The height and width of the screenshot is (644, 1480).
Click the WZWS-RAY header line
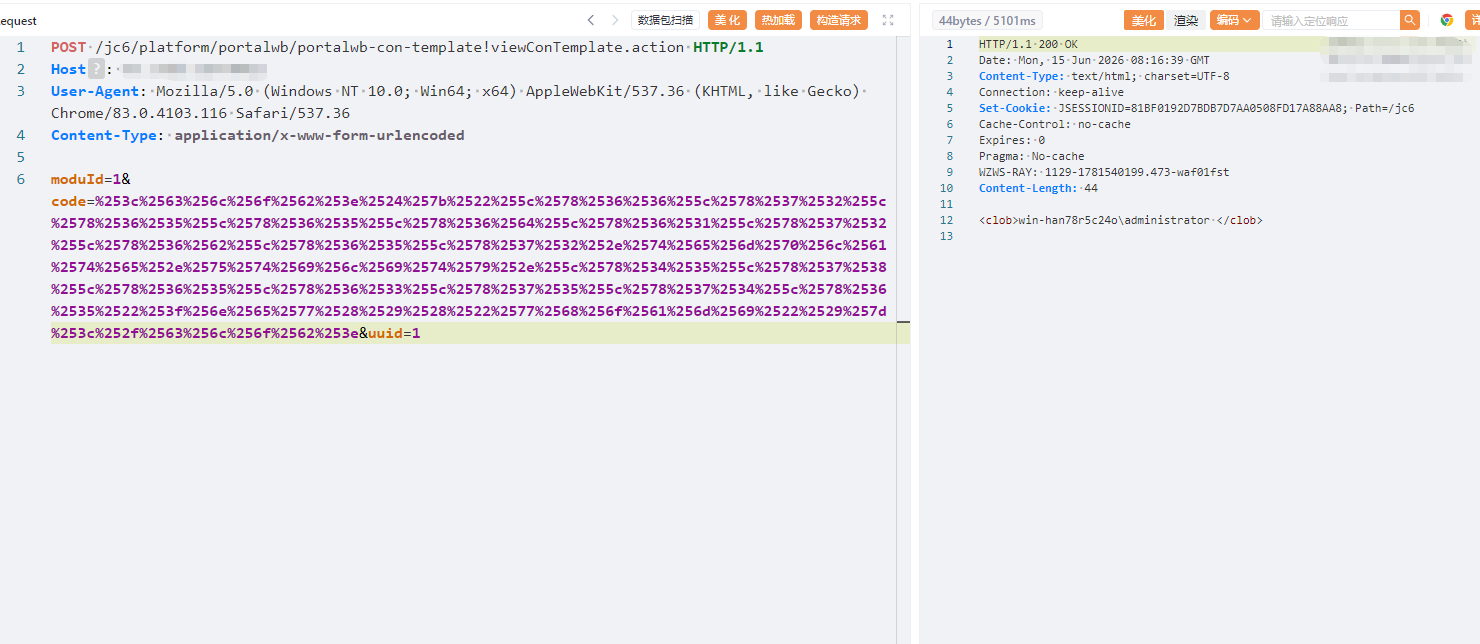tap(1104, 172)
